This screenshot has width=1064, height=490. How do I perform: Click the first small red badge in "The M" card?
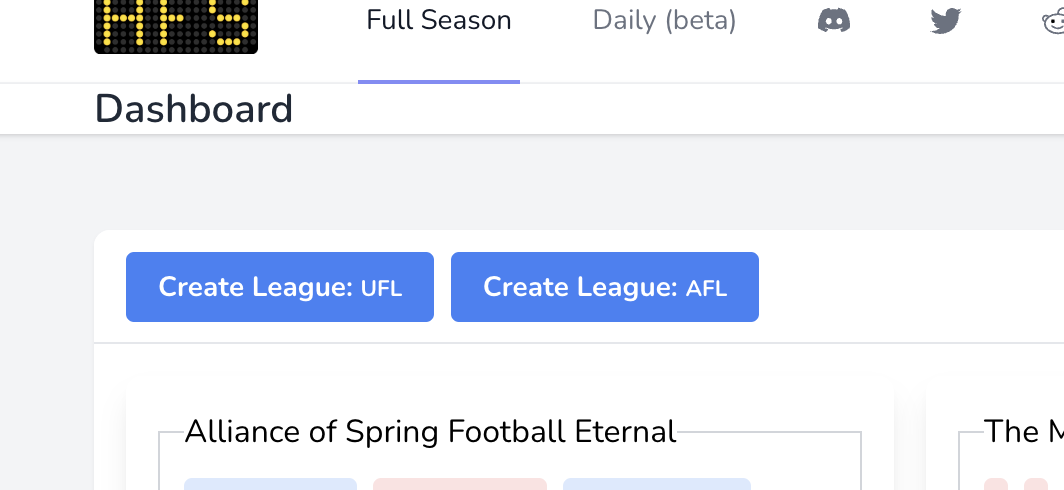[996, 485]
